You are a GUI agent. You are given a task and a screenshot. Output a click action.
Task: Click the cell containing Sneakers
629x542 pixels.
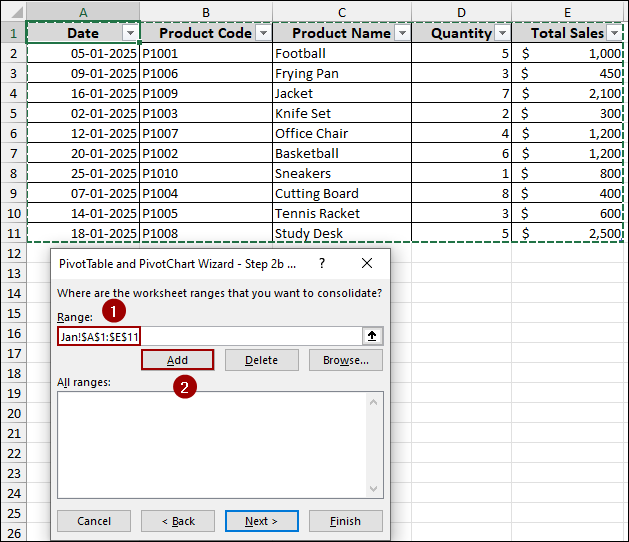[342, 173]
